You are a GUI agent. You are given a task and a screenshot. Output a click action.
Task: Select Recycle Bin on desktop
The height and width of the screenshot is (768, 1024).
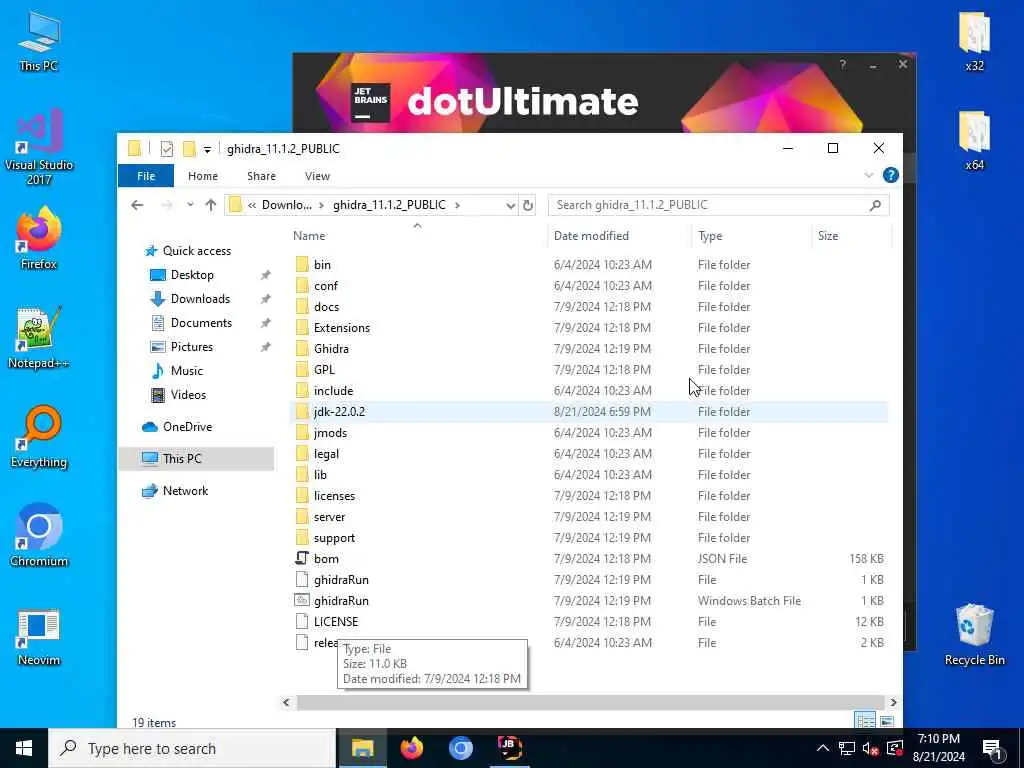pos(974,635)
